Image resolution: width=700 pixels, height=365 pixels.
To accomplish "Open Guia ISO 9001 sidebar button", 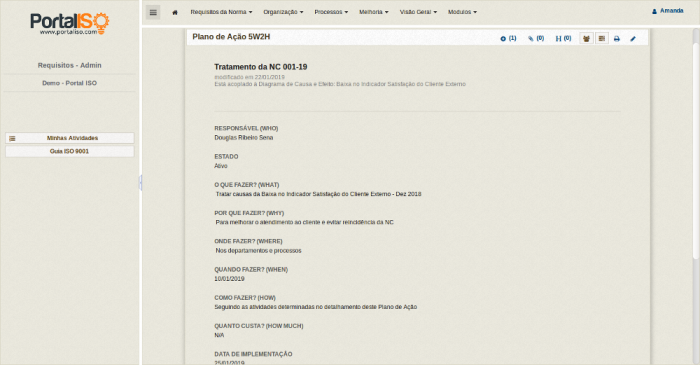I will pyautogui.click(x=70, y=151).
